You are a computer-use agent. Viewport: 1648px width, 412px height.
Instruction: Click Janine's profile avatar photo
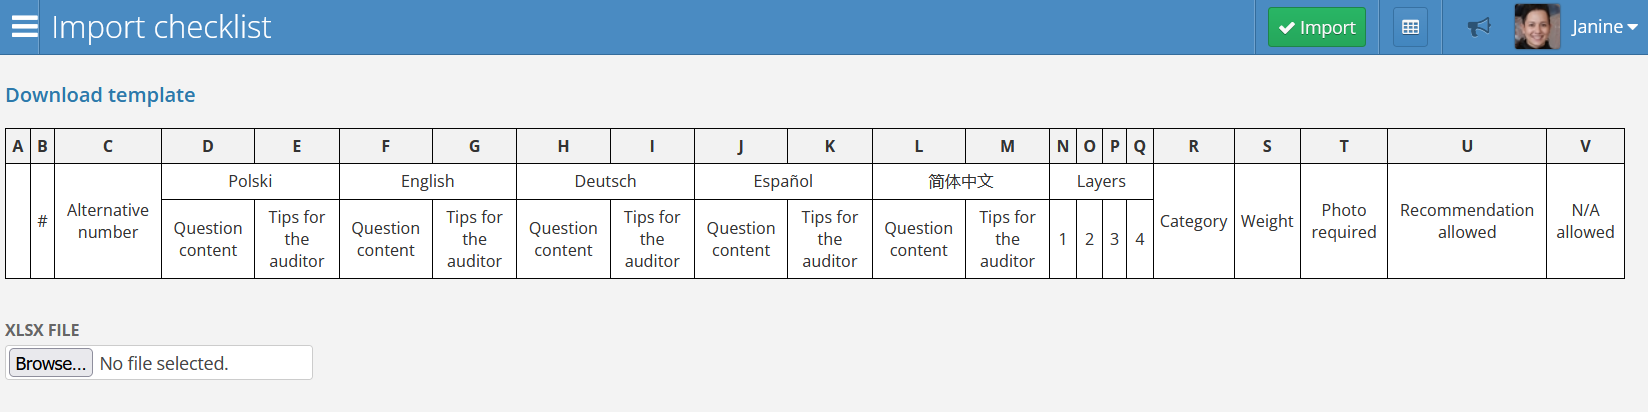point(1537,27)
